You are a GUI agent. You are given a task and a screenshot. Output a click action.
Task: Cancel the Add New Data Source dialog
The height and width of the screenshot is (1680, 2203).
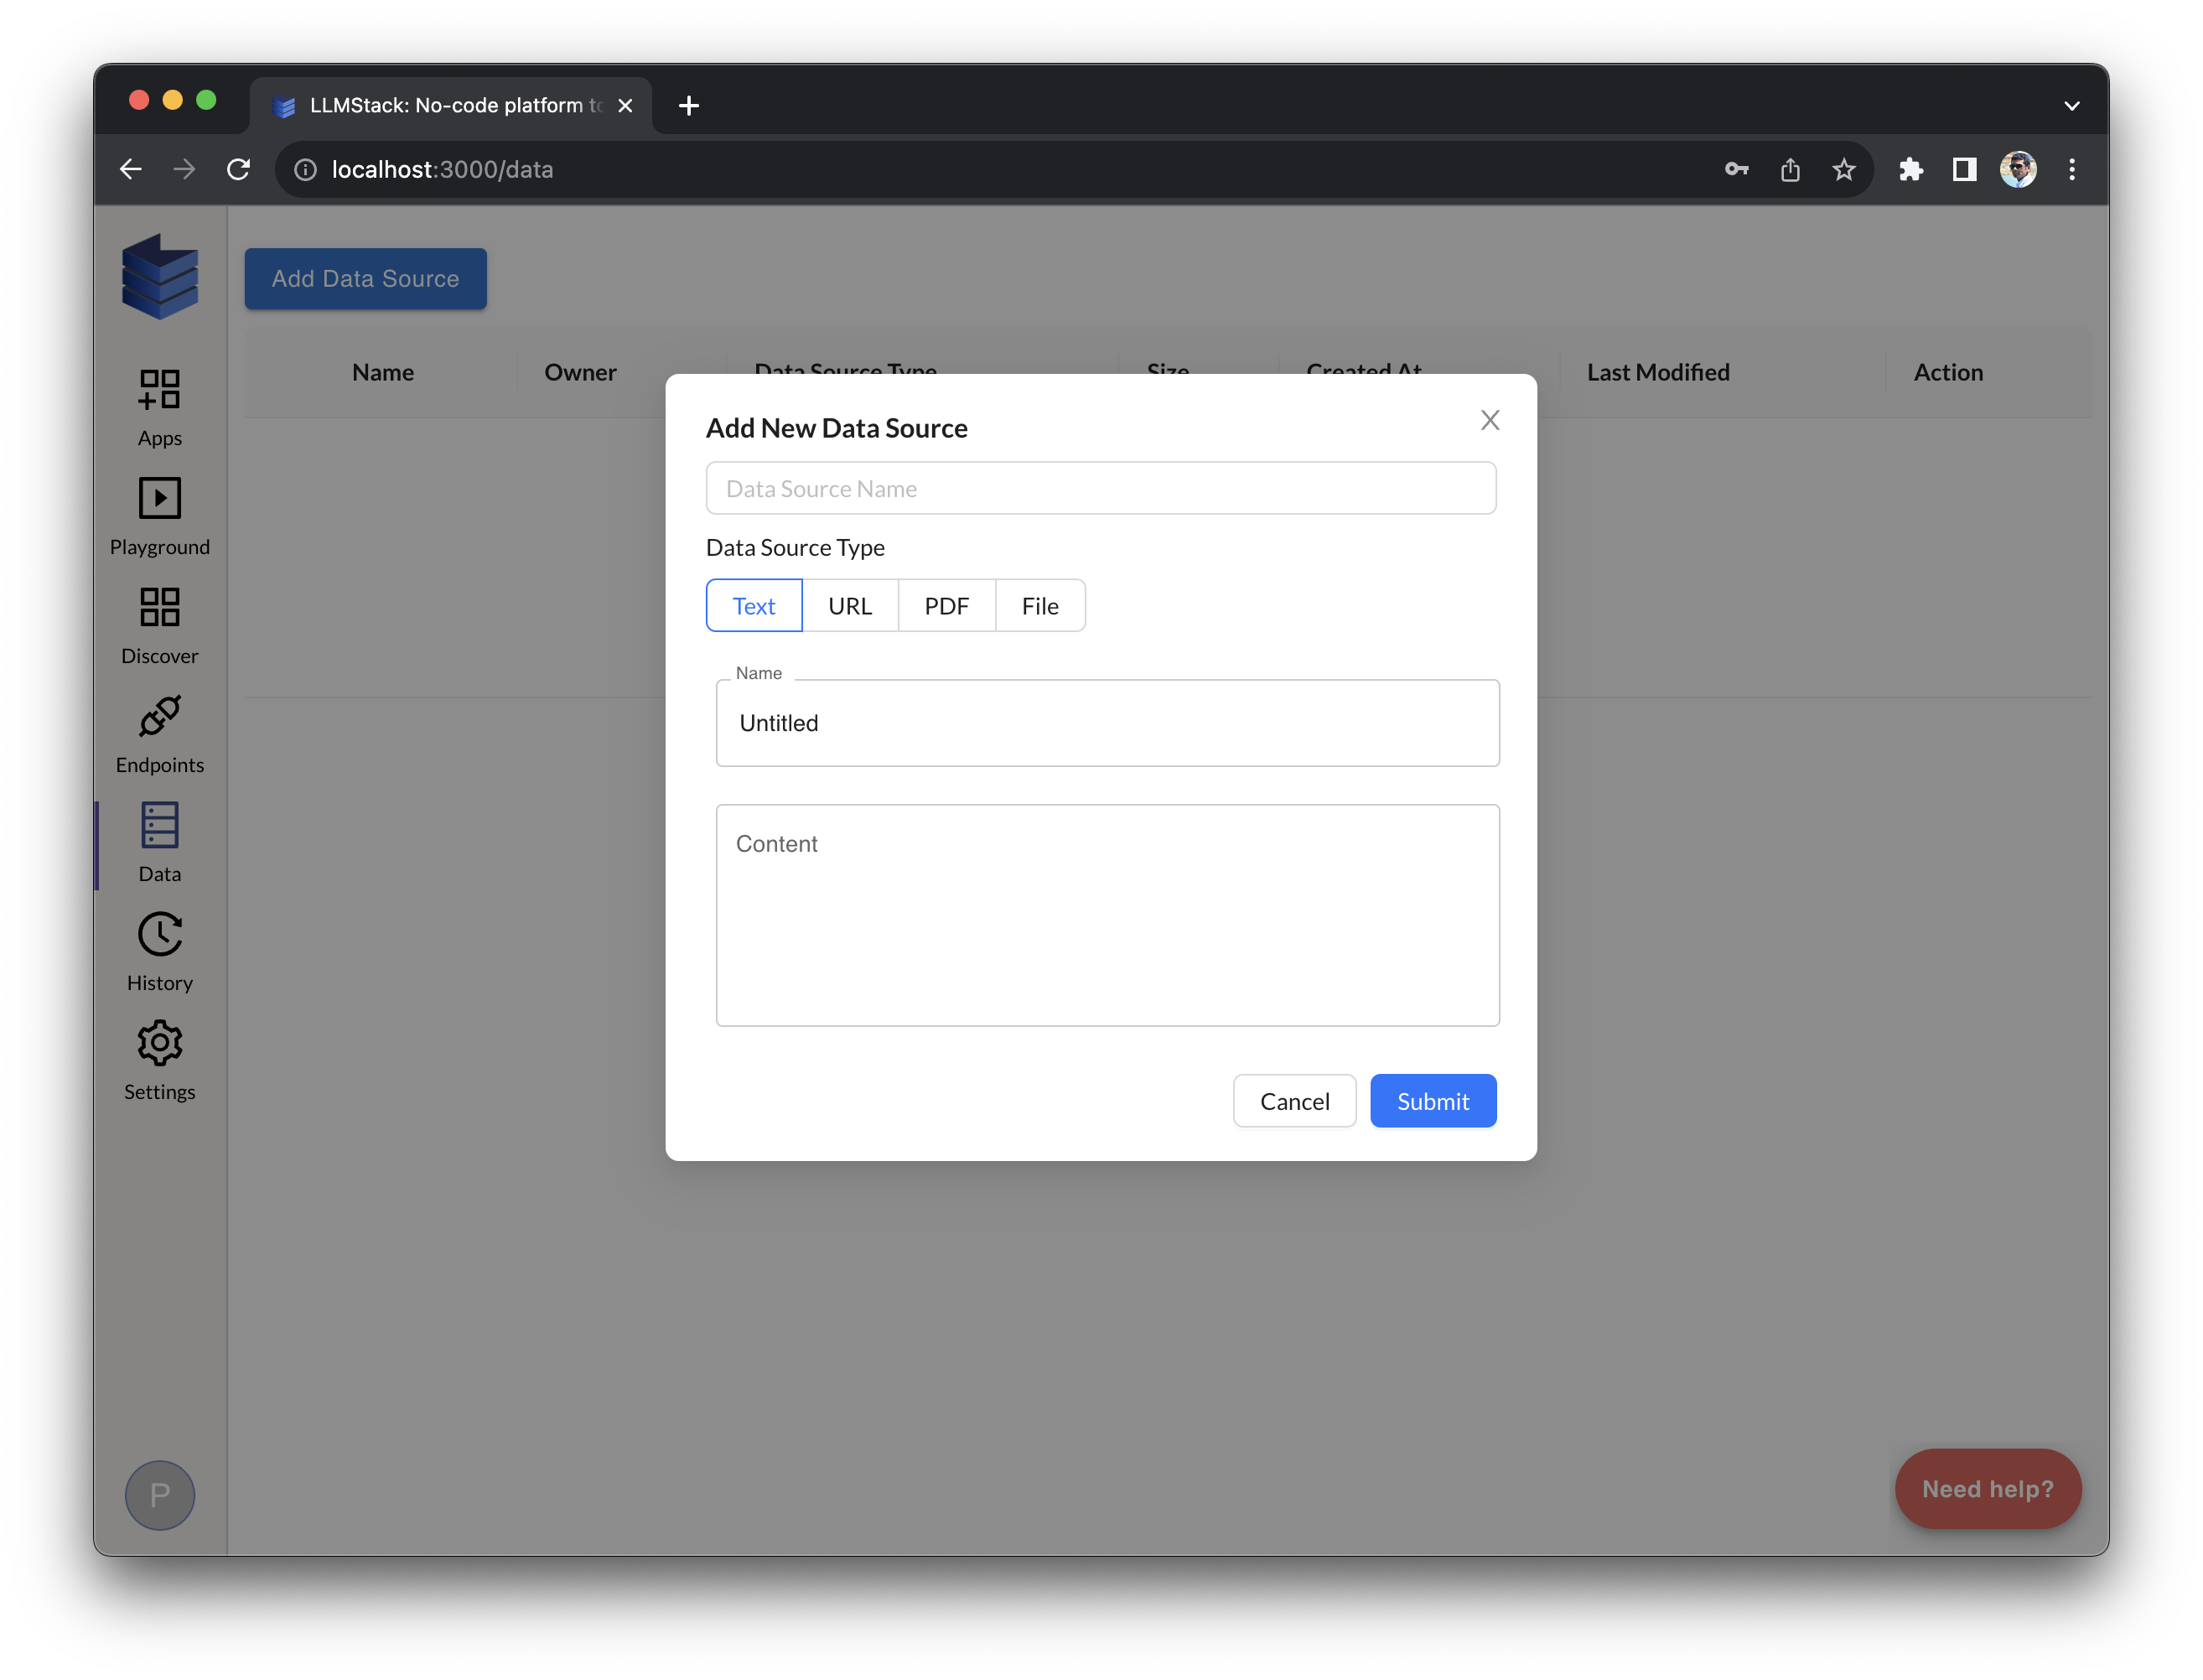pos(1294,1100)
